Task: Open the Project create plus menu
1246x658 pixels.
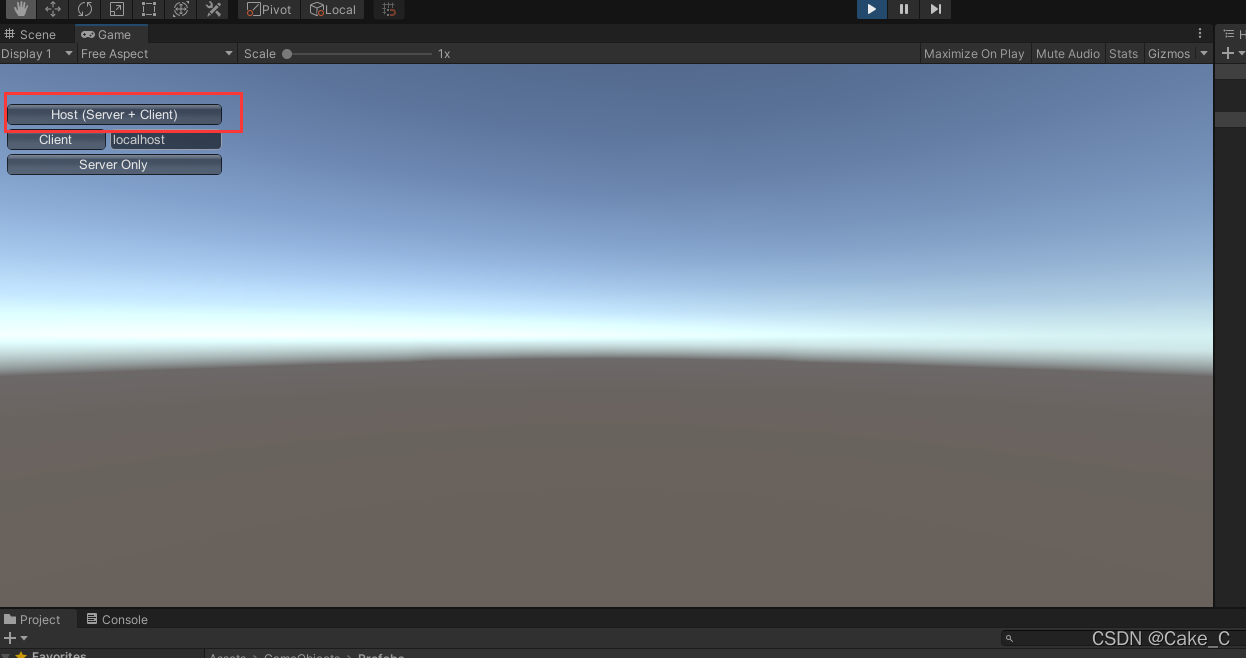Action: click(x=15, y=638)
